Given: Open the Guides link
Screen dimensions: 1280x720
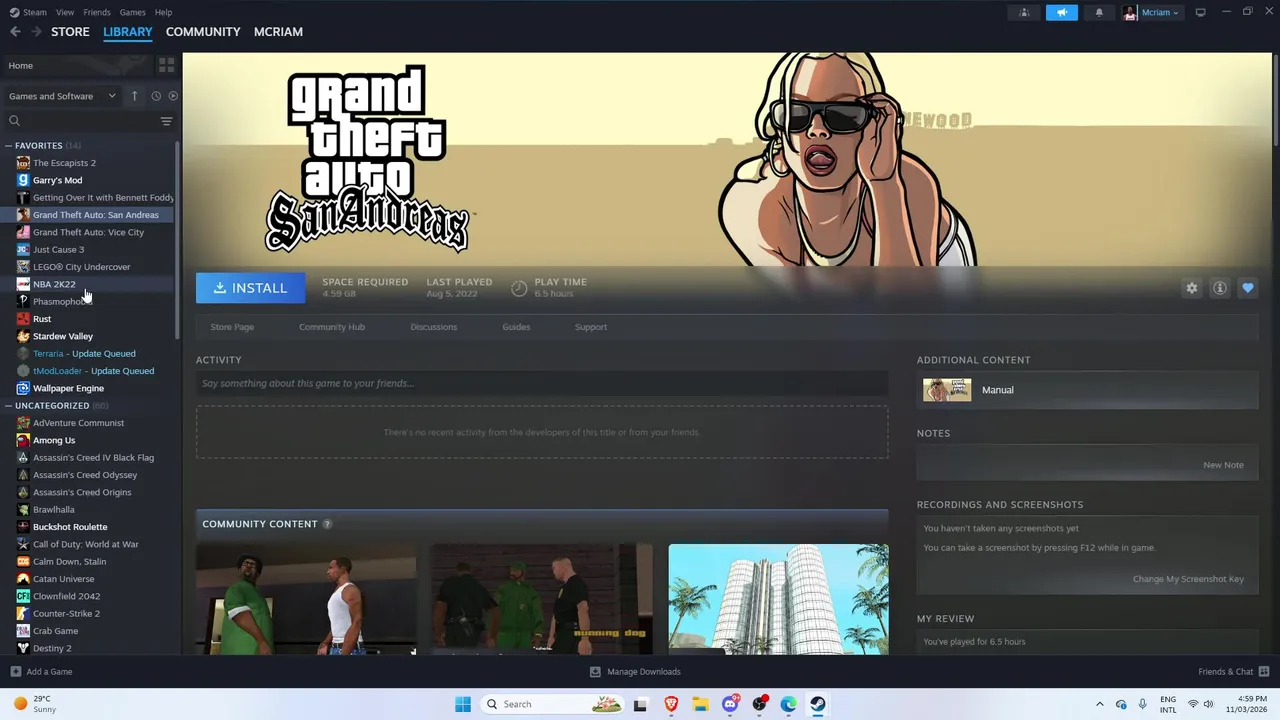Looking at the screenshot, I should 516,327.
